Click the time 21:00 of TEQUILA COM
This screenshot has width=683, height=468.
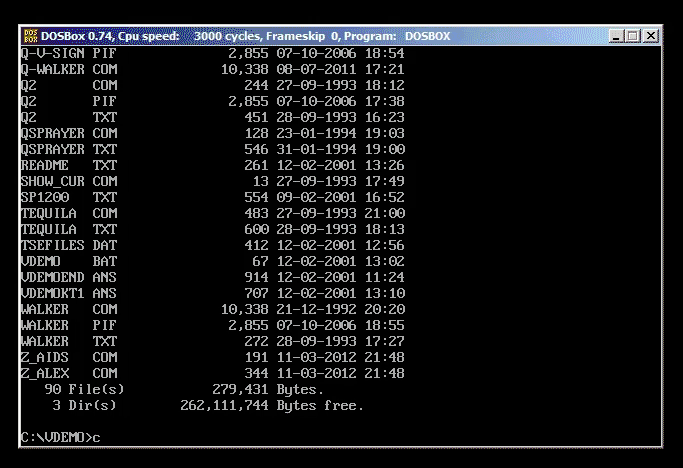(x=385, y=214)
